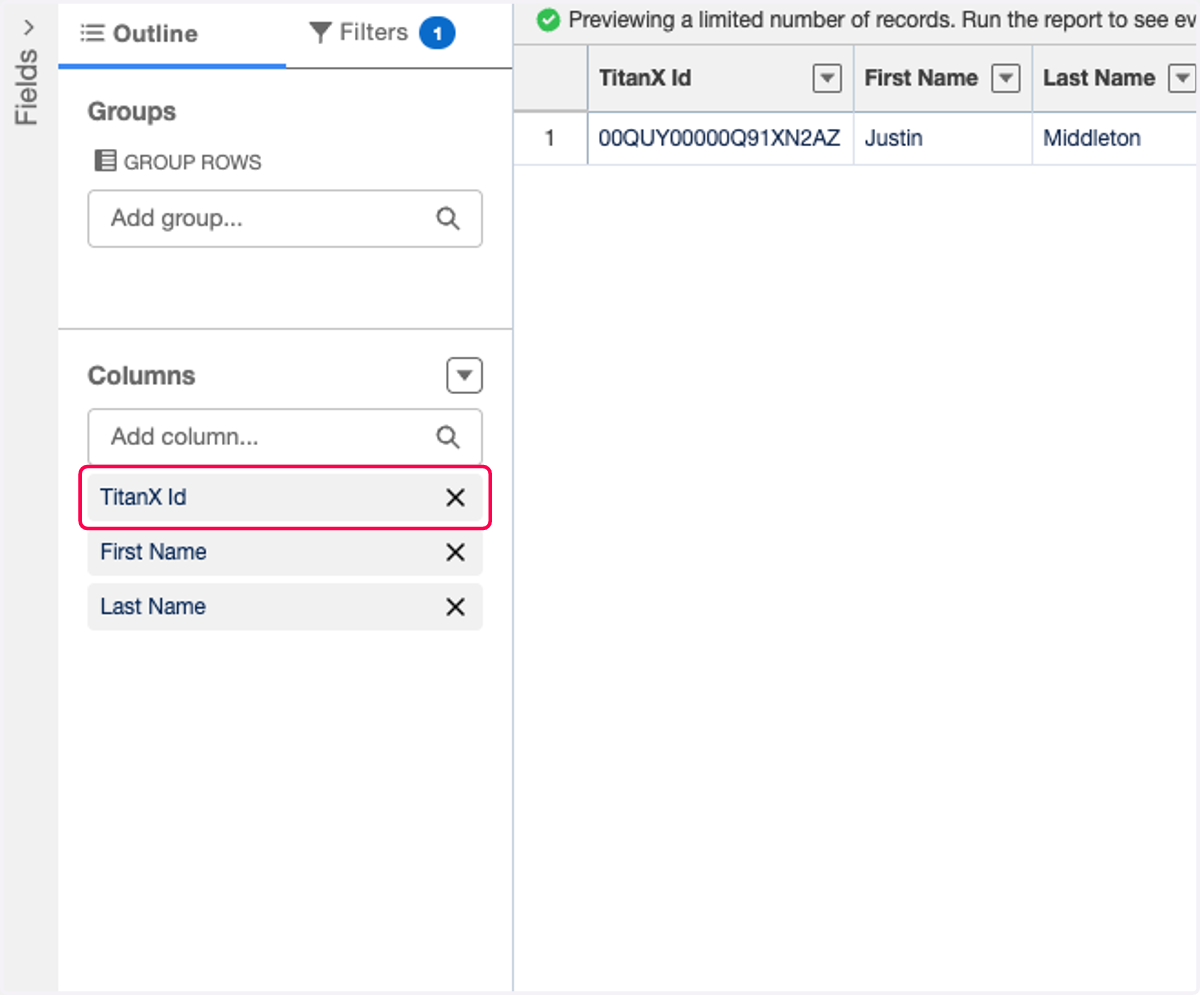
Task: Click the list icon beside Outline
Action: [x=92, y=34]
